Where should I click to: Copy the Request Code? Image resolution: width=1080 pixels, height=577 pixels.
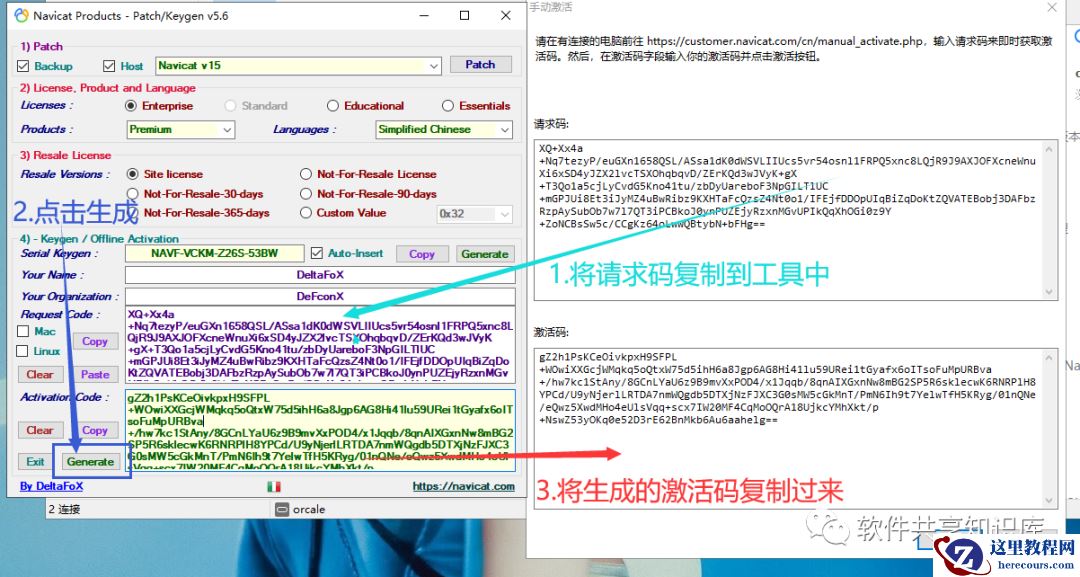pyautogui.click(x=95, y=342)
